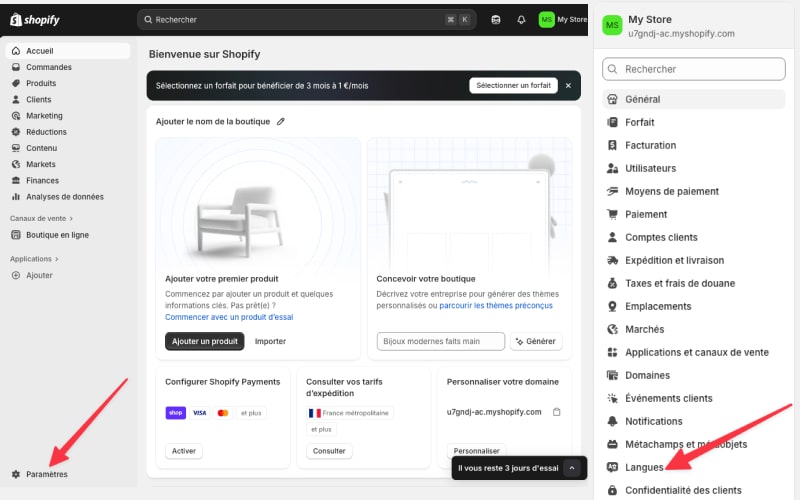Viewport: 800px width, 500px height.
Task: Dismiss the plan banner with X icon
Action: 568,85
